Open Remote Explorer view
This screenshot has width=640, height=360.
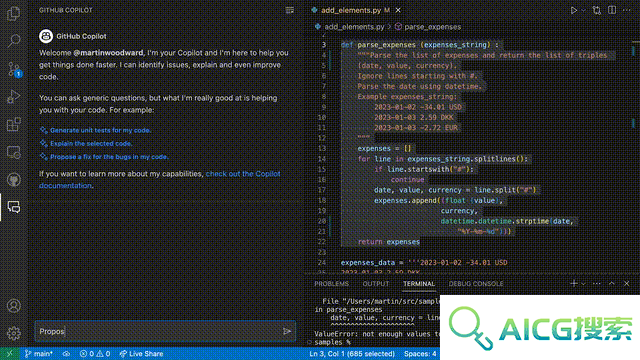coord(13,152)
